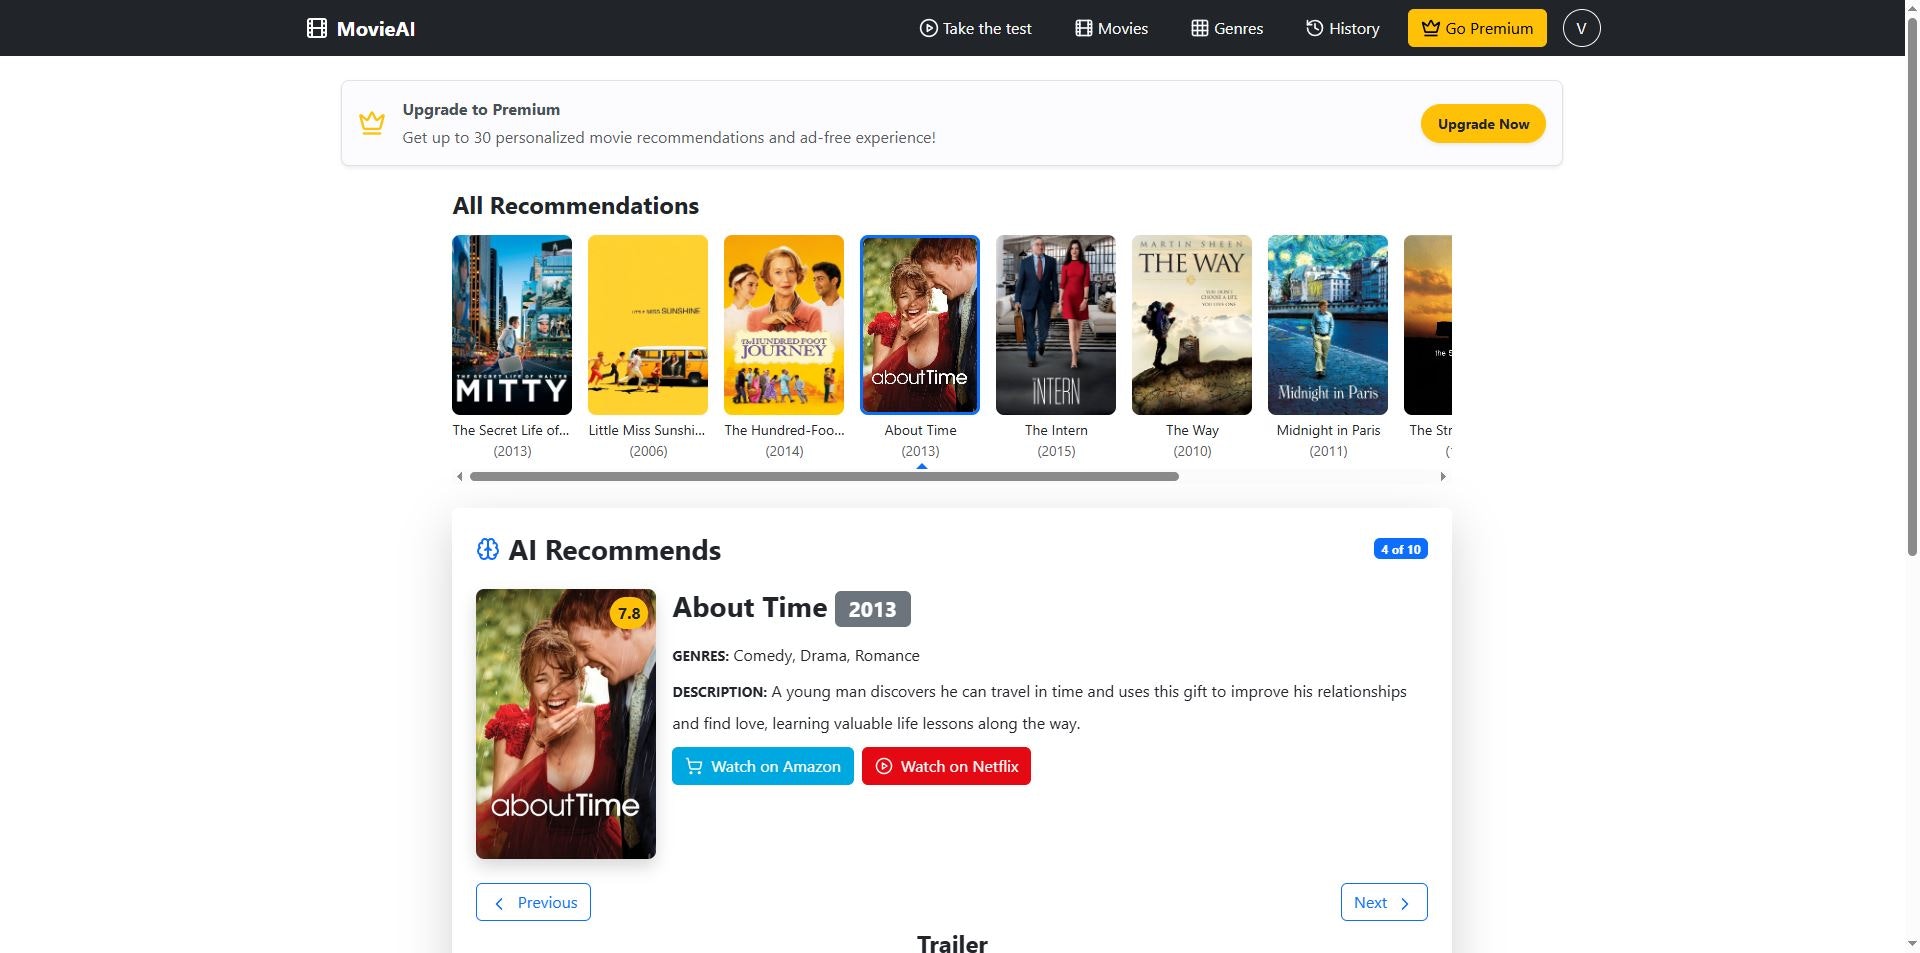Click the Watch on Amazon button

tap(763, 766)
